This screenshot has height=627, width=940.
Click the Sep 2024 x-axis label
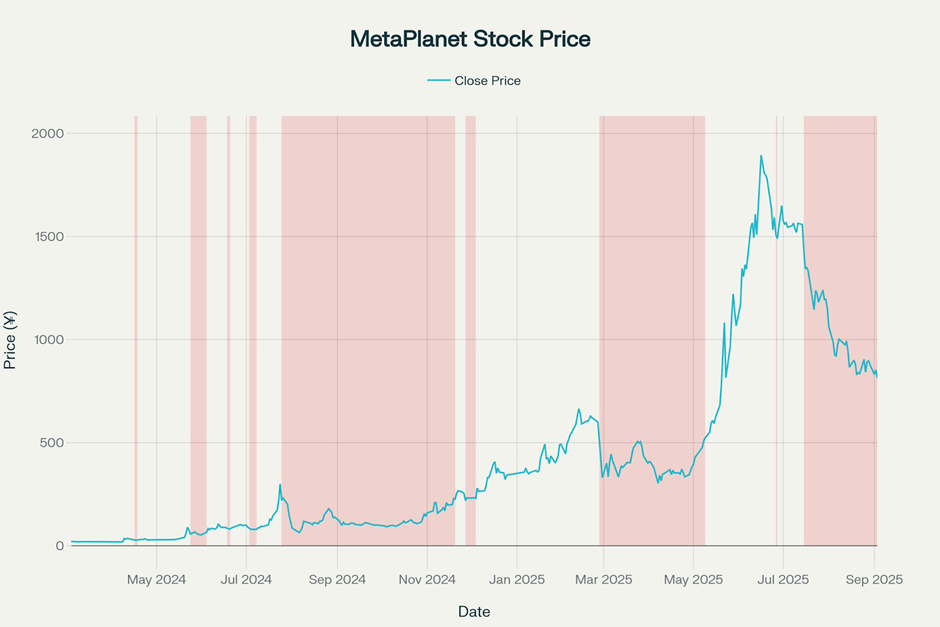pos(337,579)
